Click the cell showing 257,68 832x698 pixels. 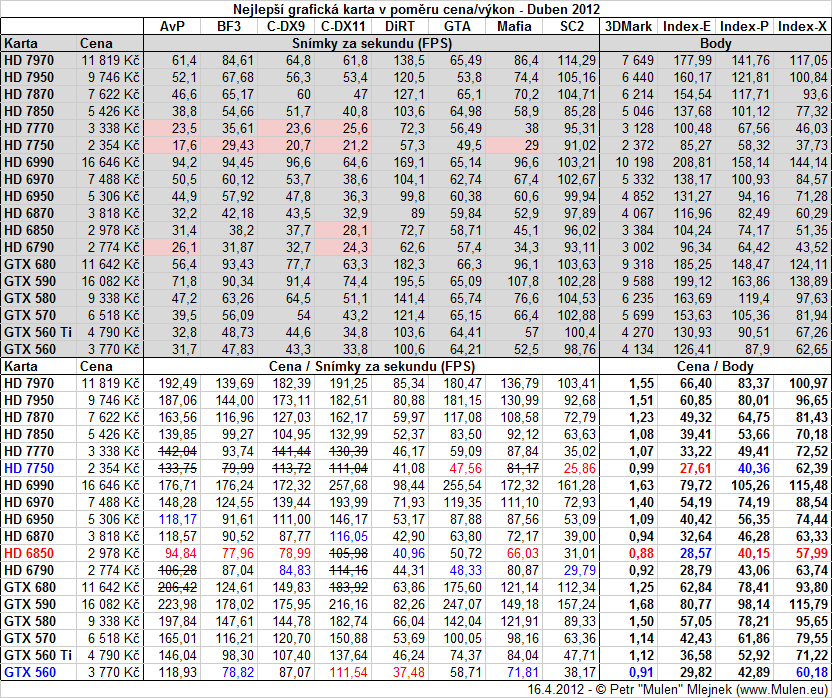pyautogui.click(x=349, y=485)
